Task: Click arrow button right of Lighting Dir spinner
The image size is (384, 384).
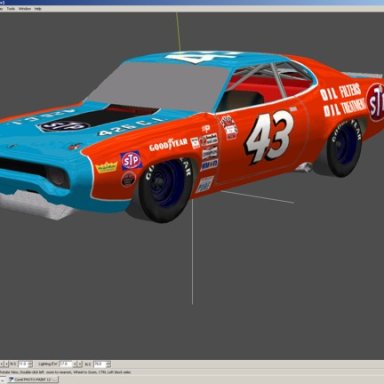Action: (x=80, y=364)
